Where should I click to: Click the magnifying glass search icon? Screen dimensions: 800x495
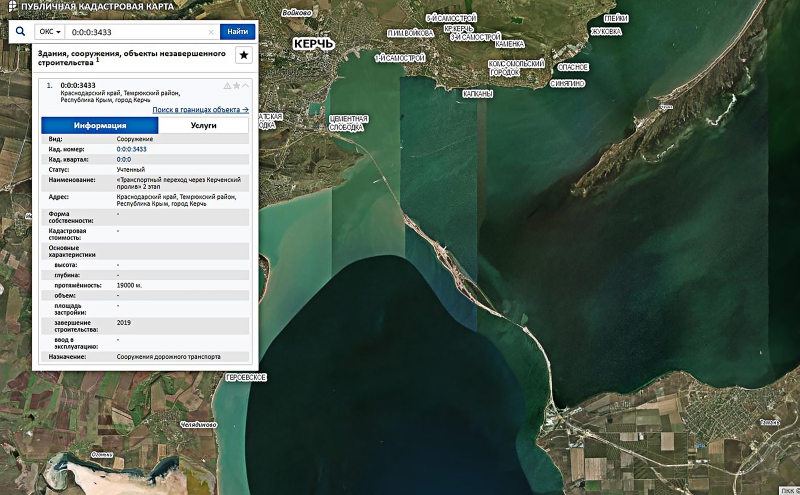pyautogui.click(x=19, y=32)
